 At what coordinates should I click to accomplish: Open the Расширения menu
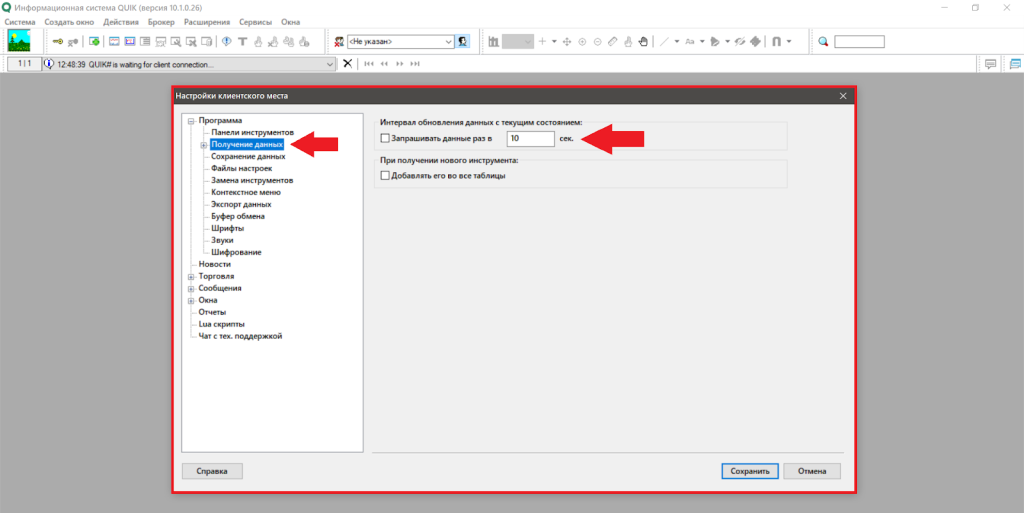(207, 22)
